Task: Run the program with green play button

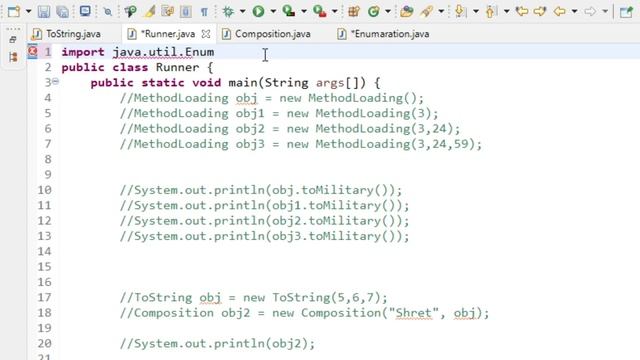Action: click(x=258, y=11)
